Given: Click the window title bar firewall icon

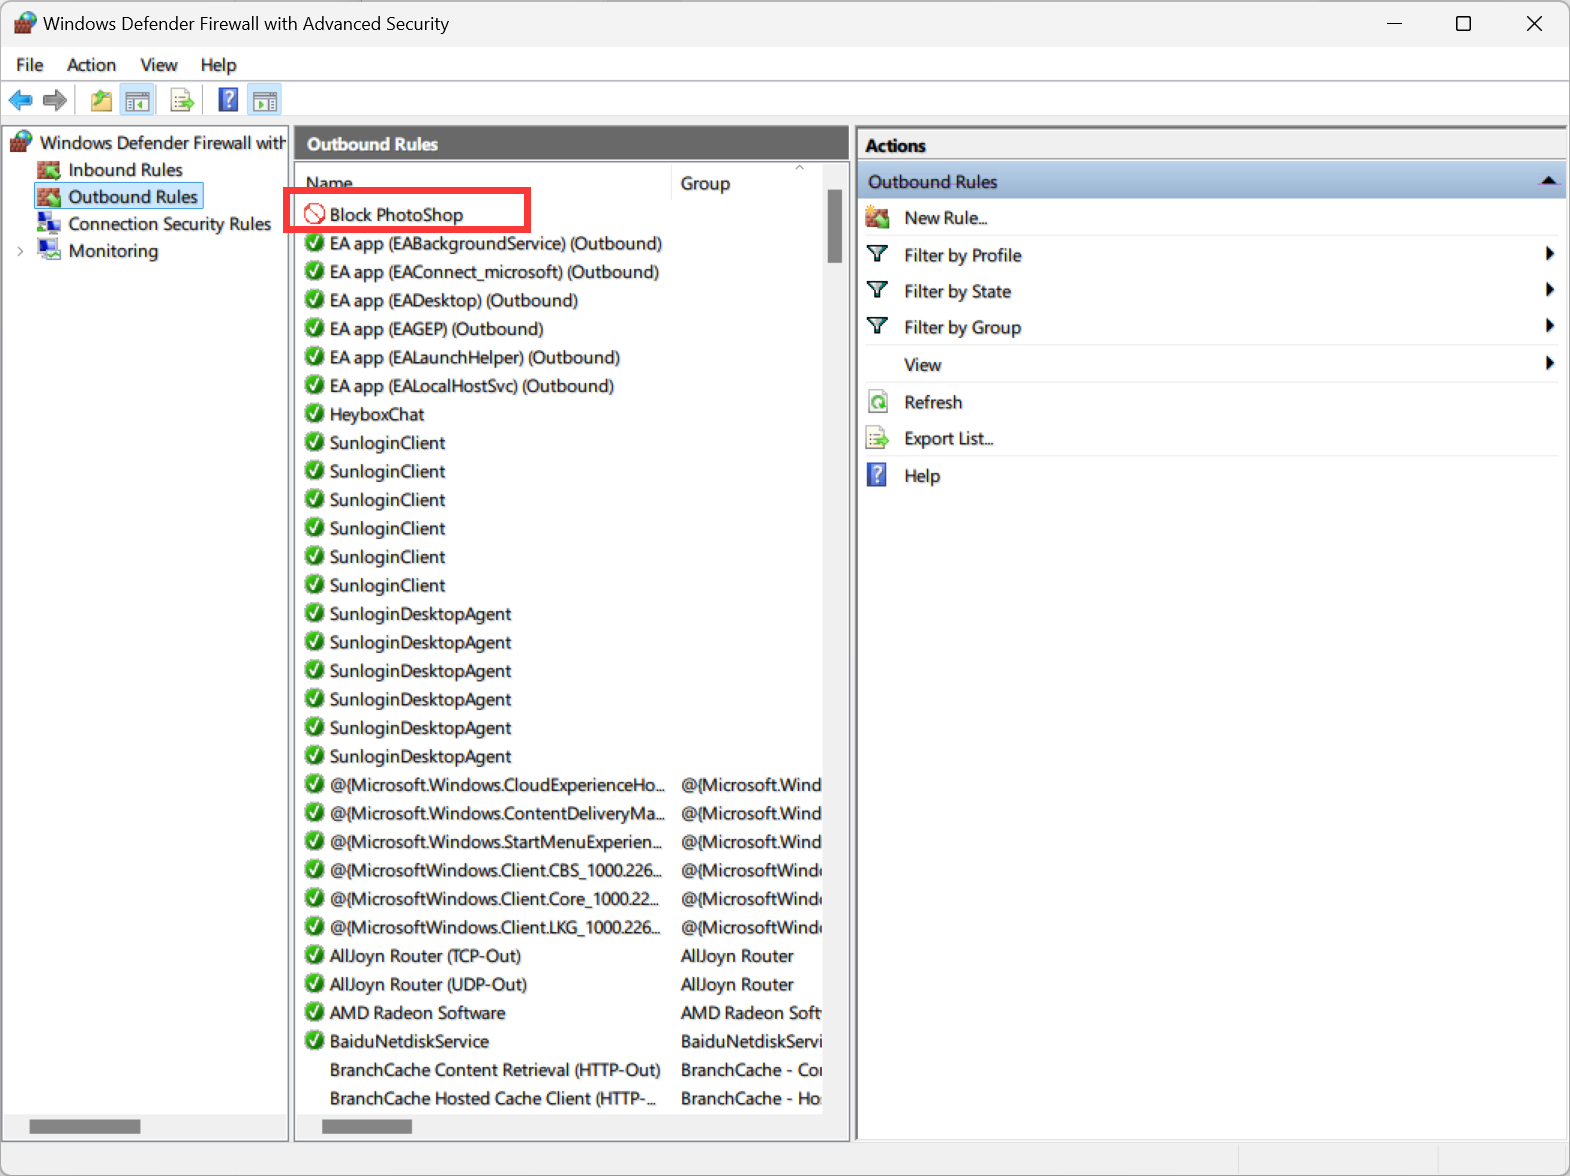Looking at the screenshot, I should point(25,23).
